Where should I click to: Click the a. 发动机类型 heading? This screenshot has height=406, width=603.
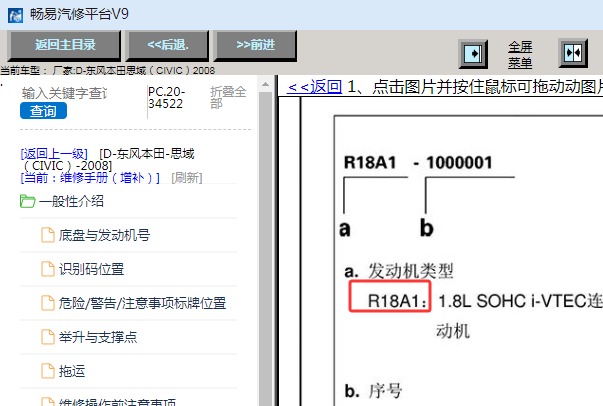click(x=399, y=271)
